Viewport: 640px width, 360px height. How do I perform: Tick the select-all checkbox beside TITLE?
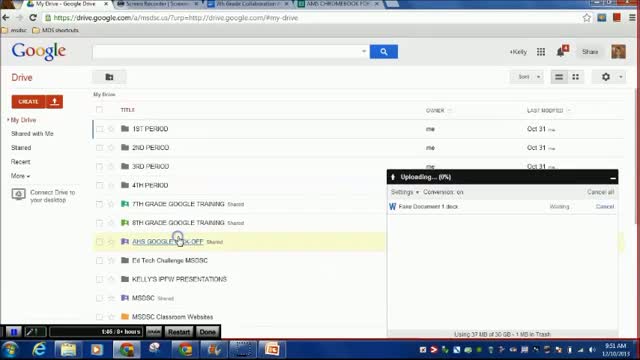99,110
